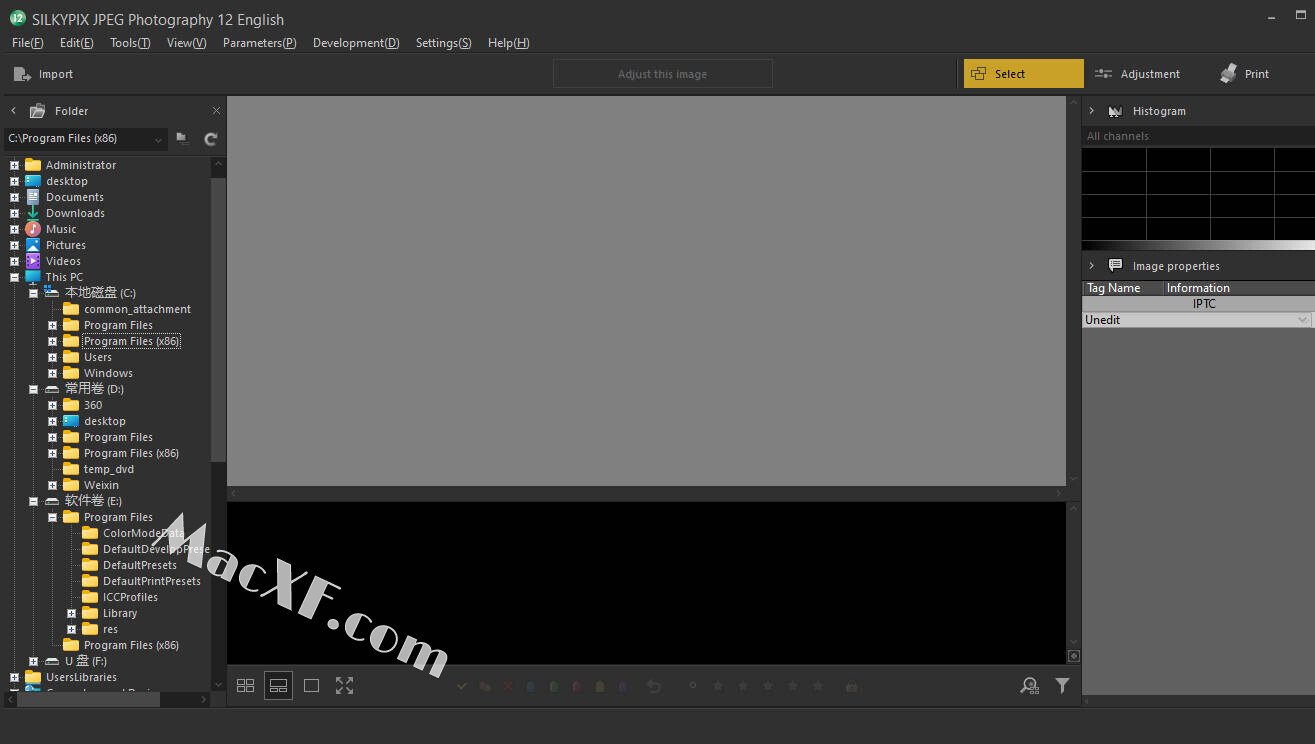Open the Development menu
1315x744 pixels.
point(355,43)
